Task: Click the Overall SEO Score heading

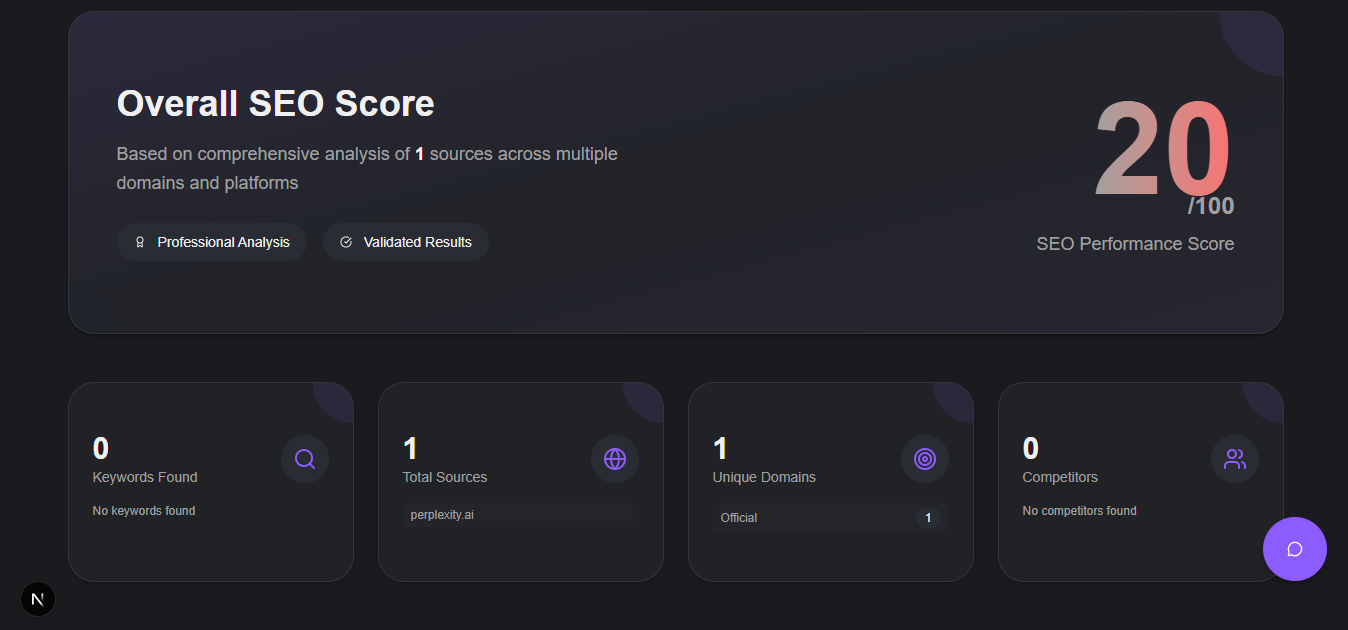Action: click(275, 103)
